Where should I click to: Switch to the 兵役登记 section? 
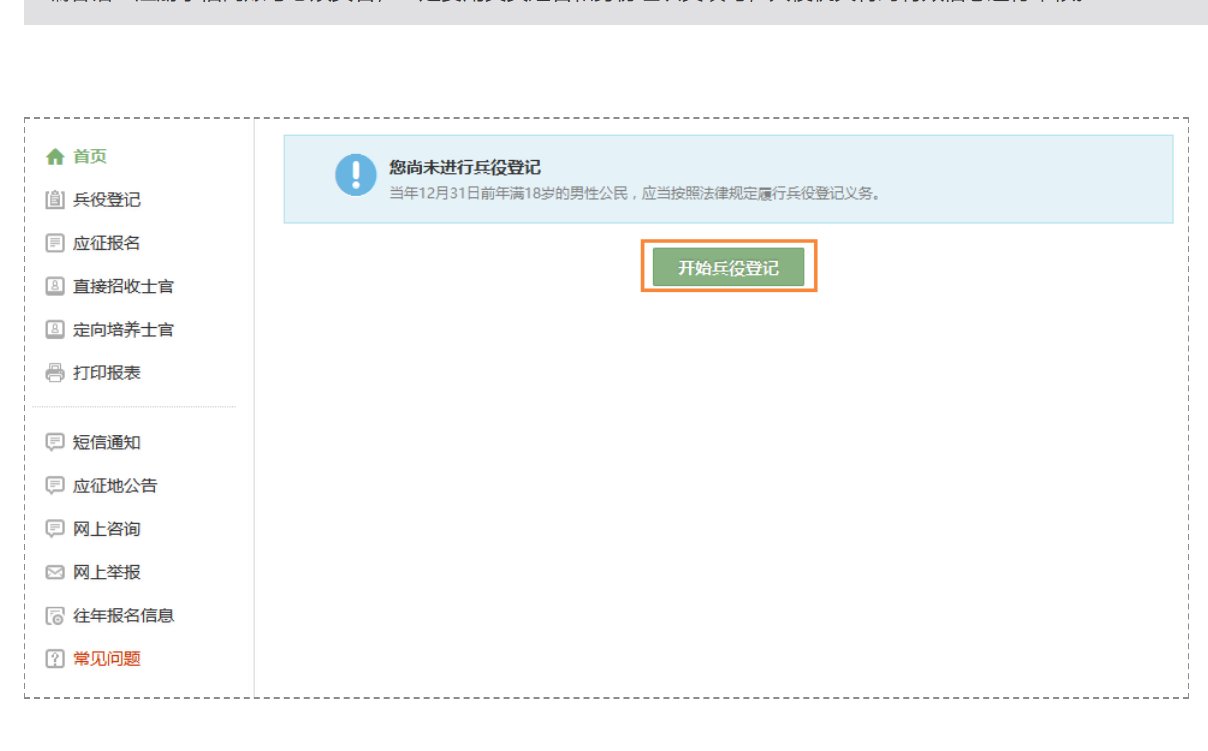point(97,199)
